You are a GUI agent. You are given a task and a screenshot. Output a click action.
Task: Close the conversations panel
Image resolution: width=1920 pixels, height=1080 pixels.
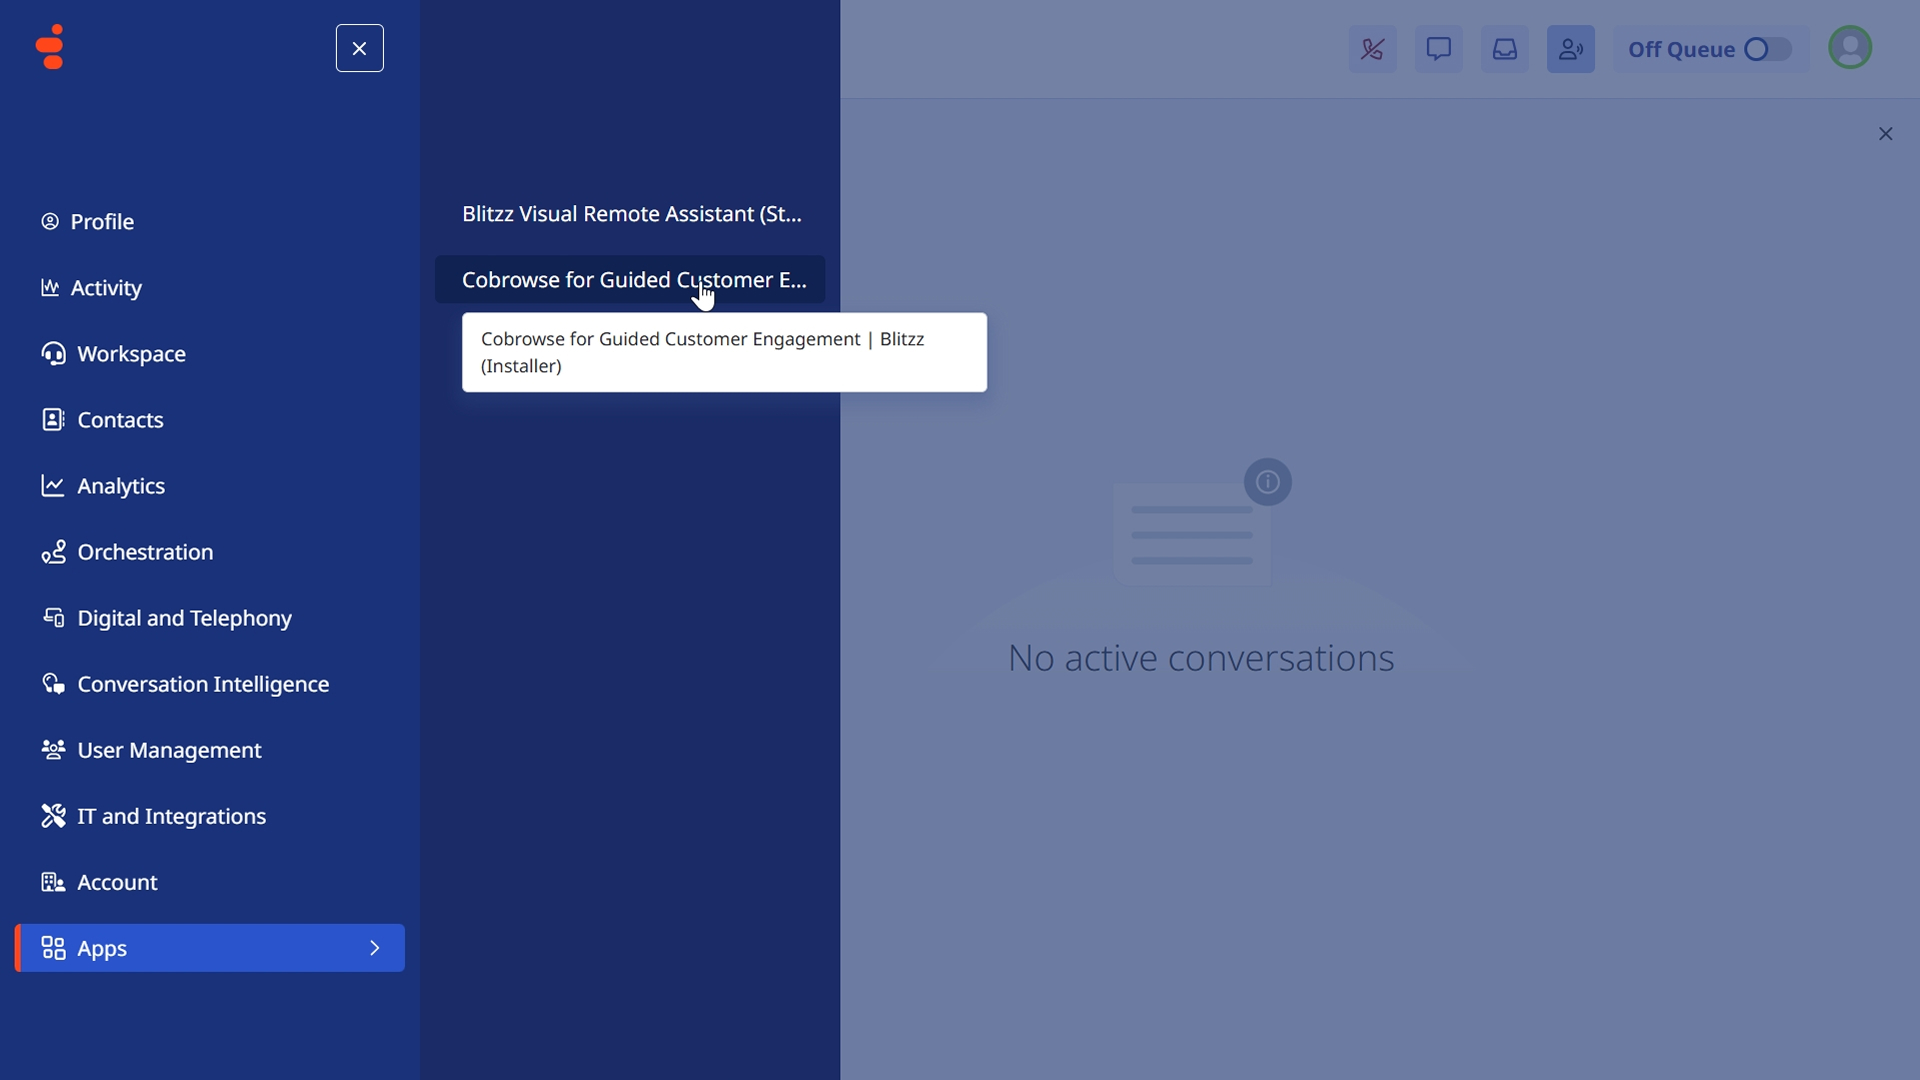point(1885,134)
